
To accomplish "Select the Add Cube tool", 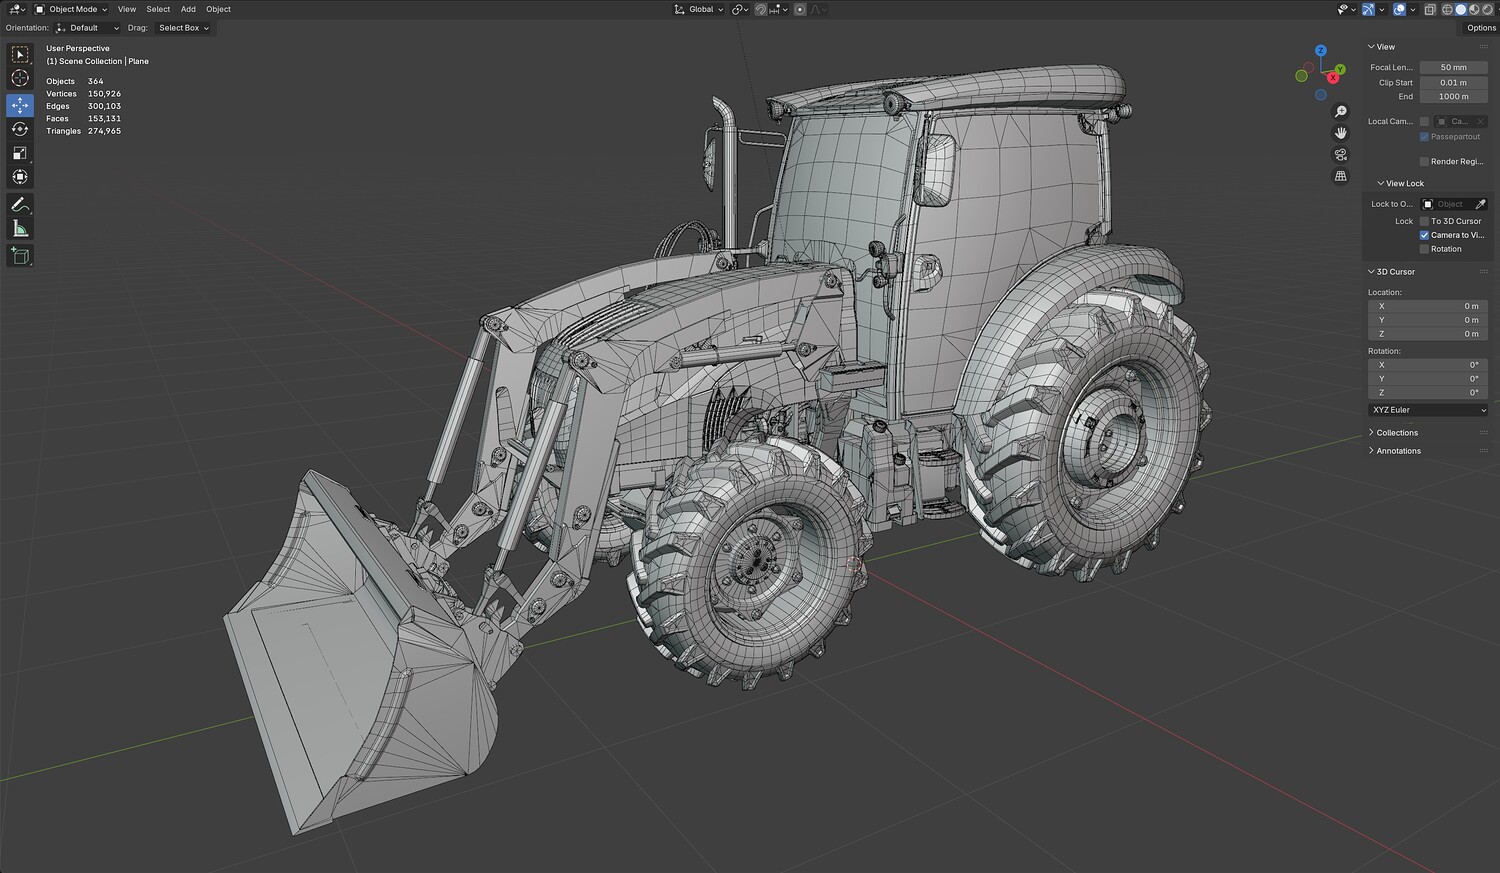I will click(20, 257).
